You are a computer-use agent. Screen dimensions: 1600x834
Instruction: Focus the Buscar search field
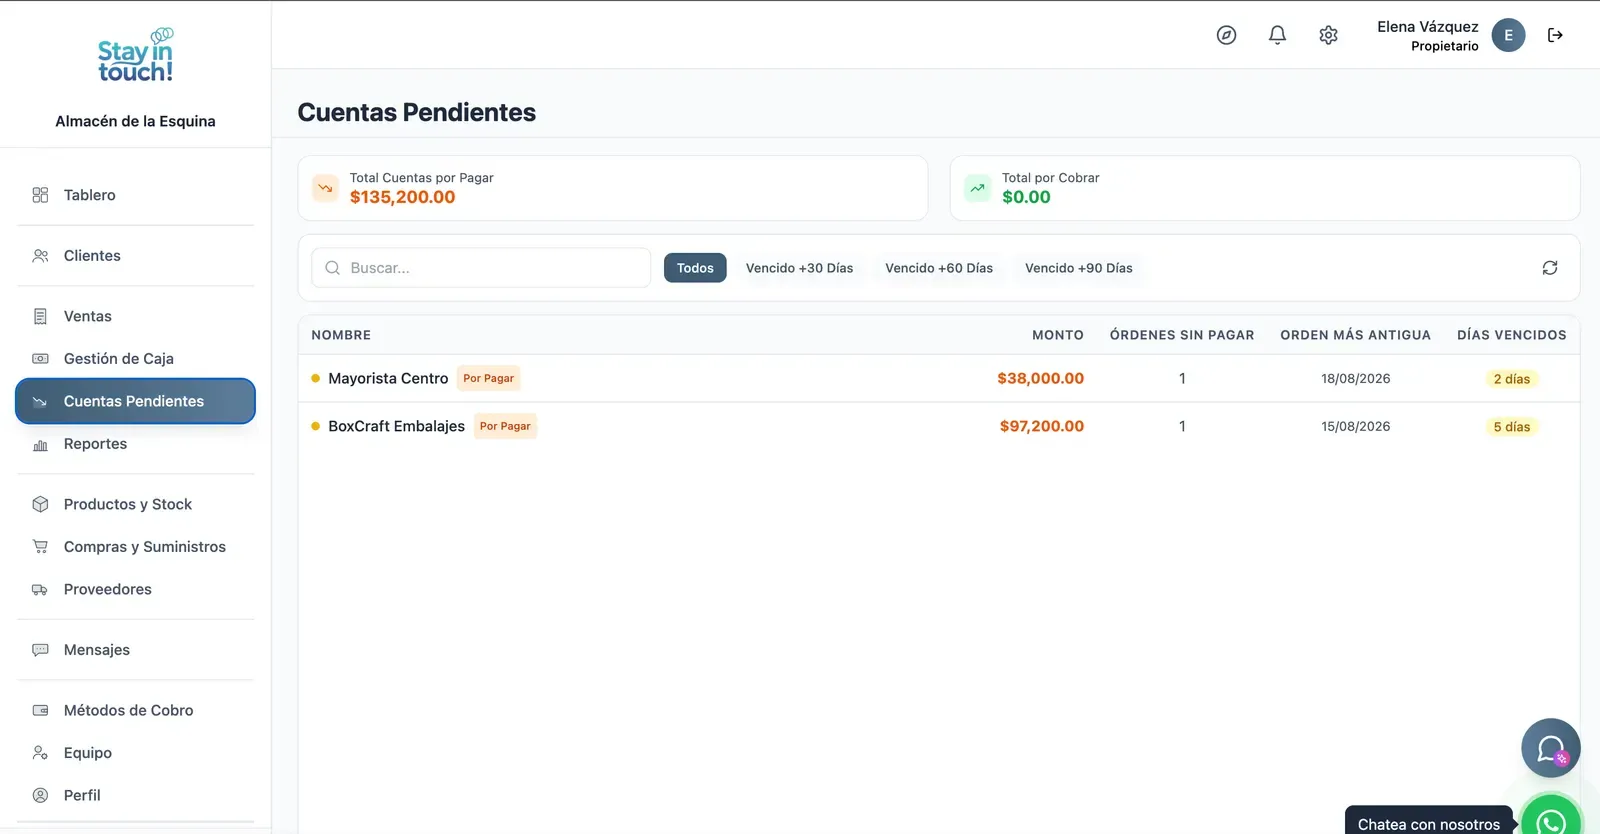pyautogui.click(x=481, y=268)
